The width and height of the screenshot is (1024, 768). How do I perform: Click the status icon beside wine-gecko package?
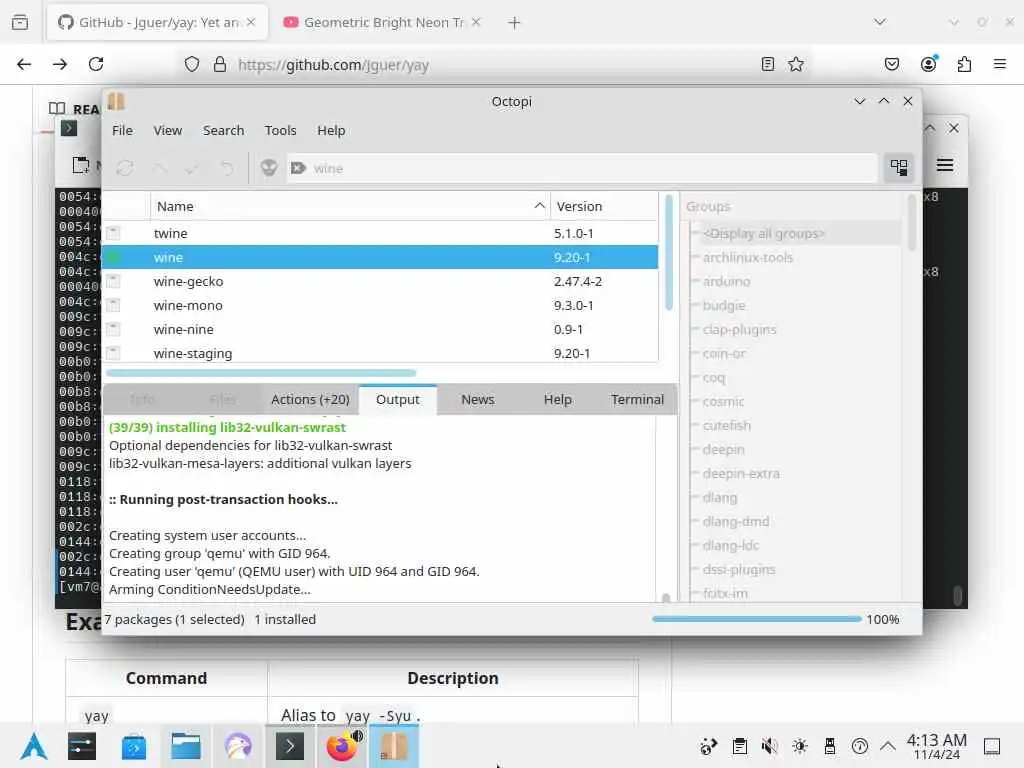pyautogui.click(x=114, y=281)
